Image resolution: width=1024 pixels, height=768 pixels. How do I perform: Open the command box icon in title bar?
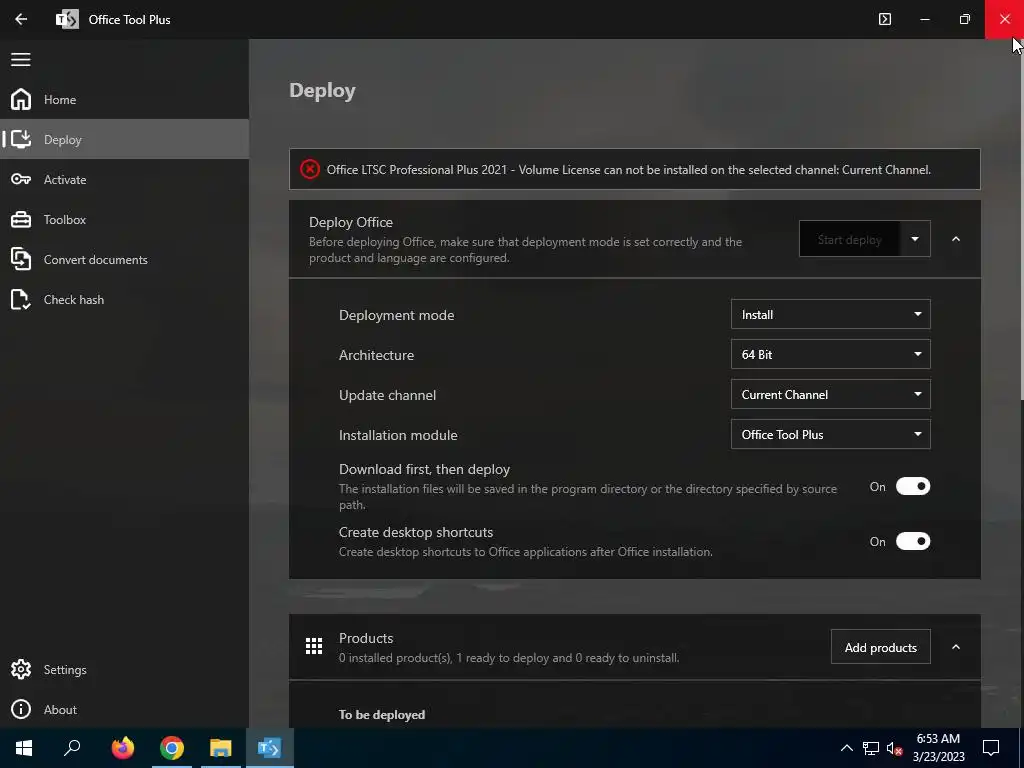point(885,19)
